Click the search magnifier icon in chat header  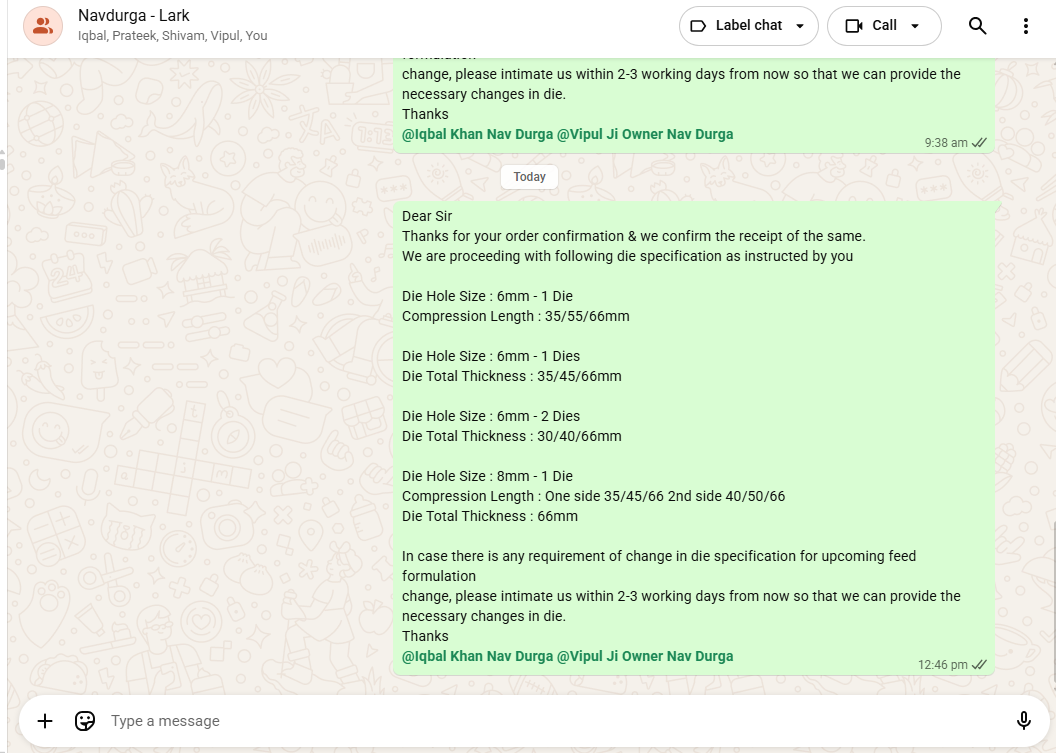pos(977,26)
